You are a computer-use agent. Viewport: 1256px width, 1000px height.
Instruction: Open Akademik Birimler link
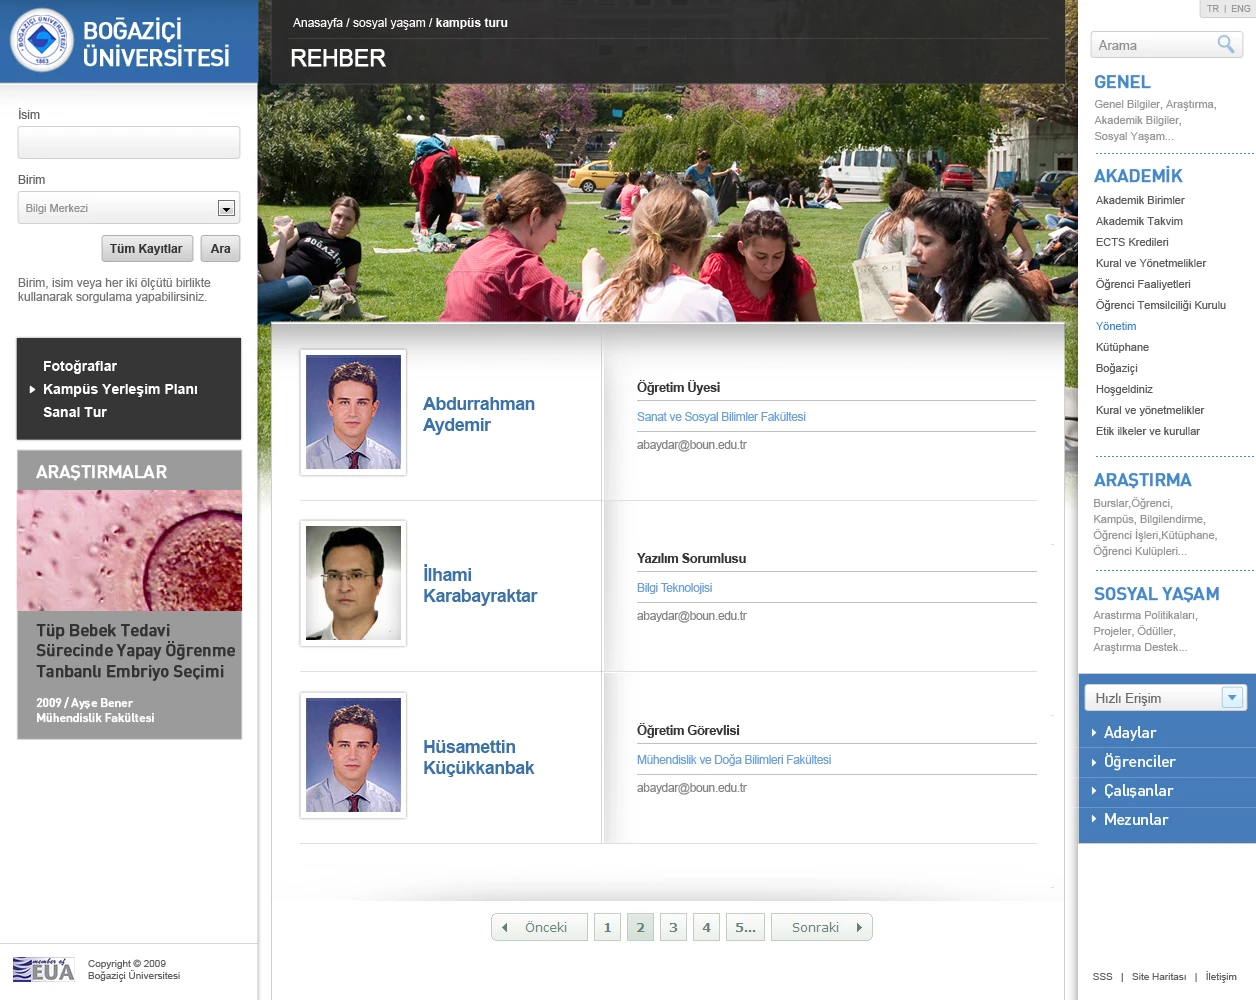coord(1140,200)
